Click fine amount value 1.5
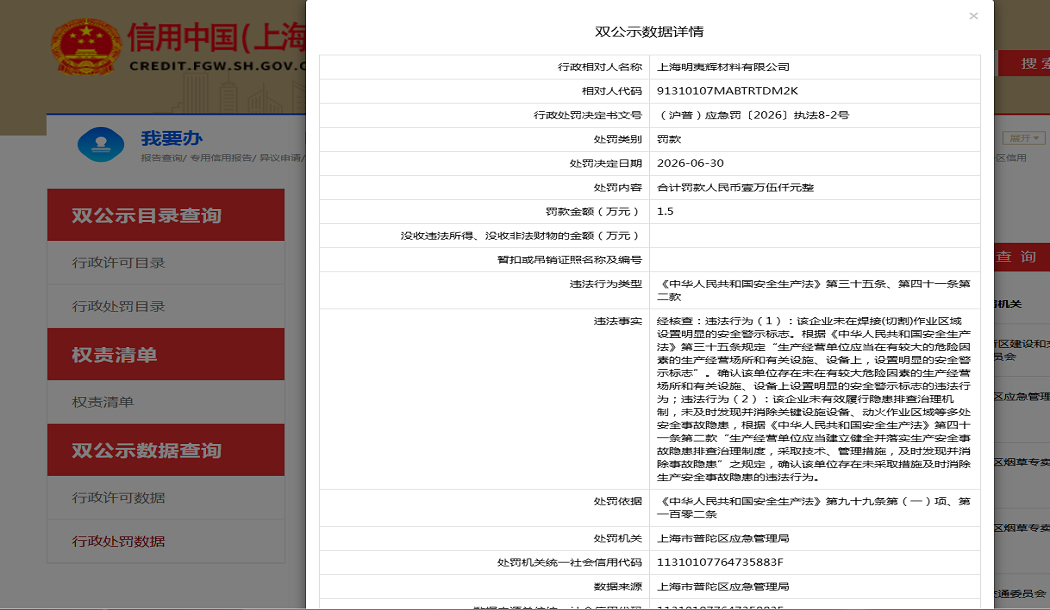This screenshot has height=610, width=1050. (665, 212)
